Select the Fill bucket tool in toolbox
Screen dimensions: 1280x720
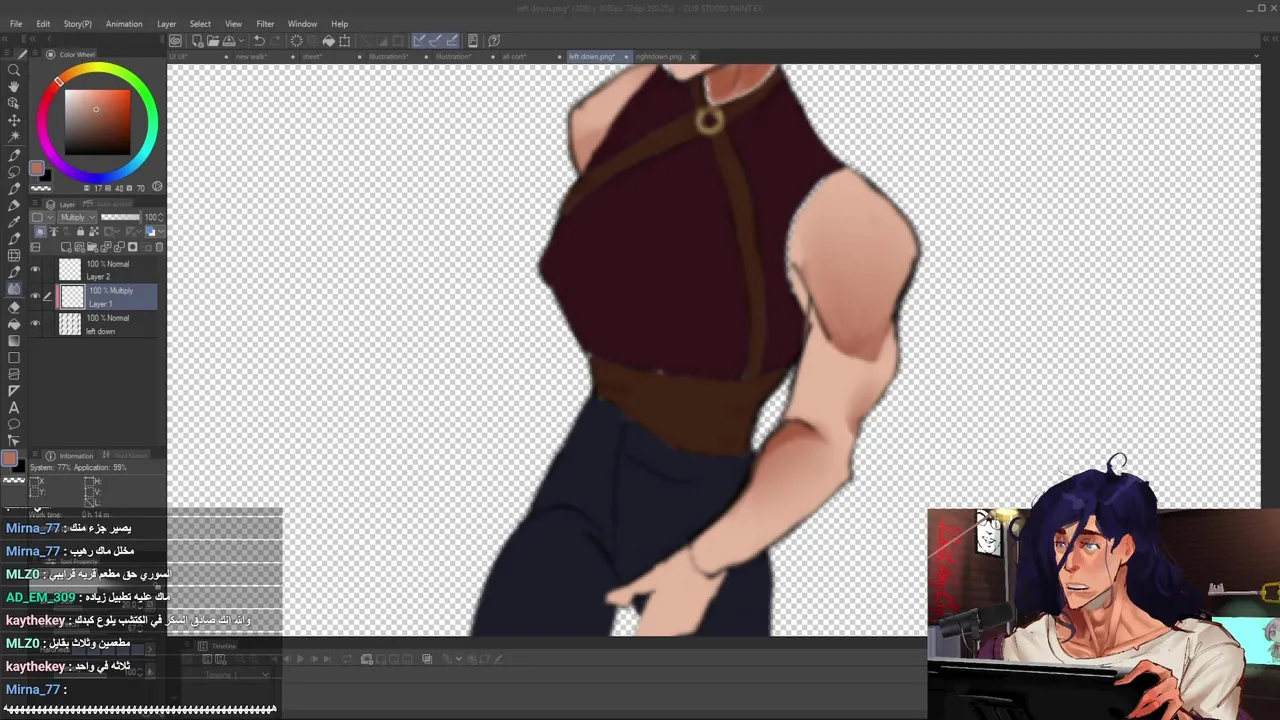pos(14,324)
